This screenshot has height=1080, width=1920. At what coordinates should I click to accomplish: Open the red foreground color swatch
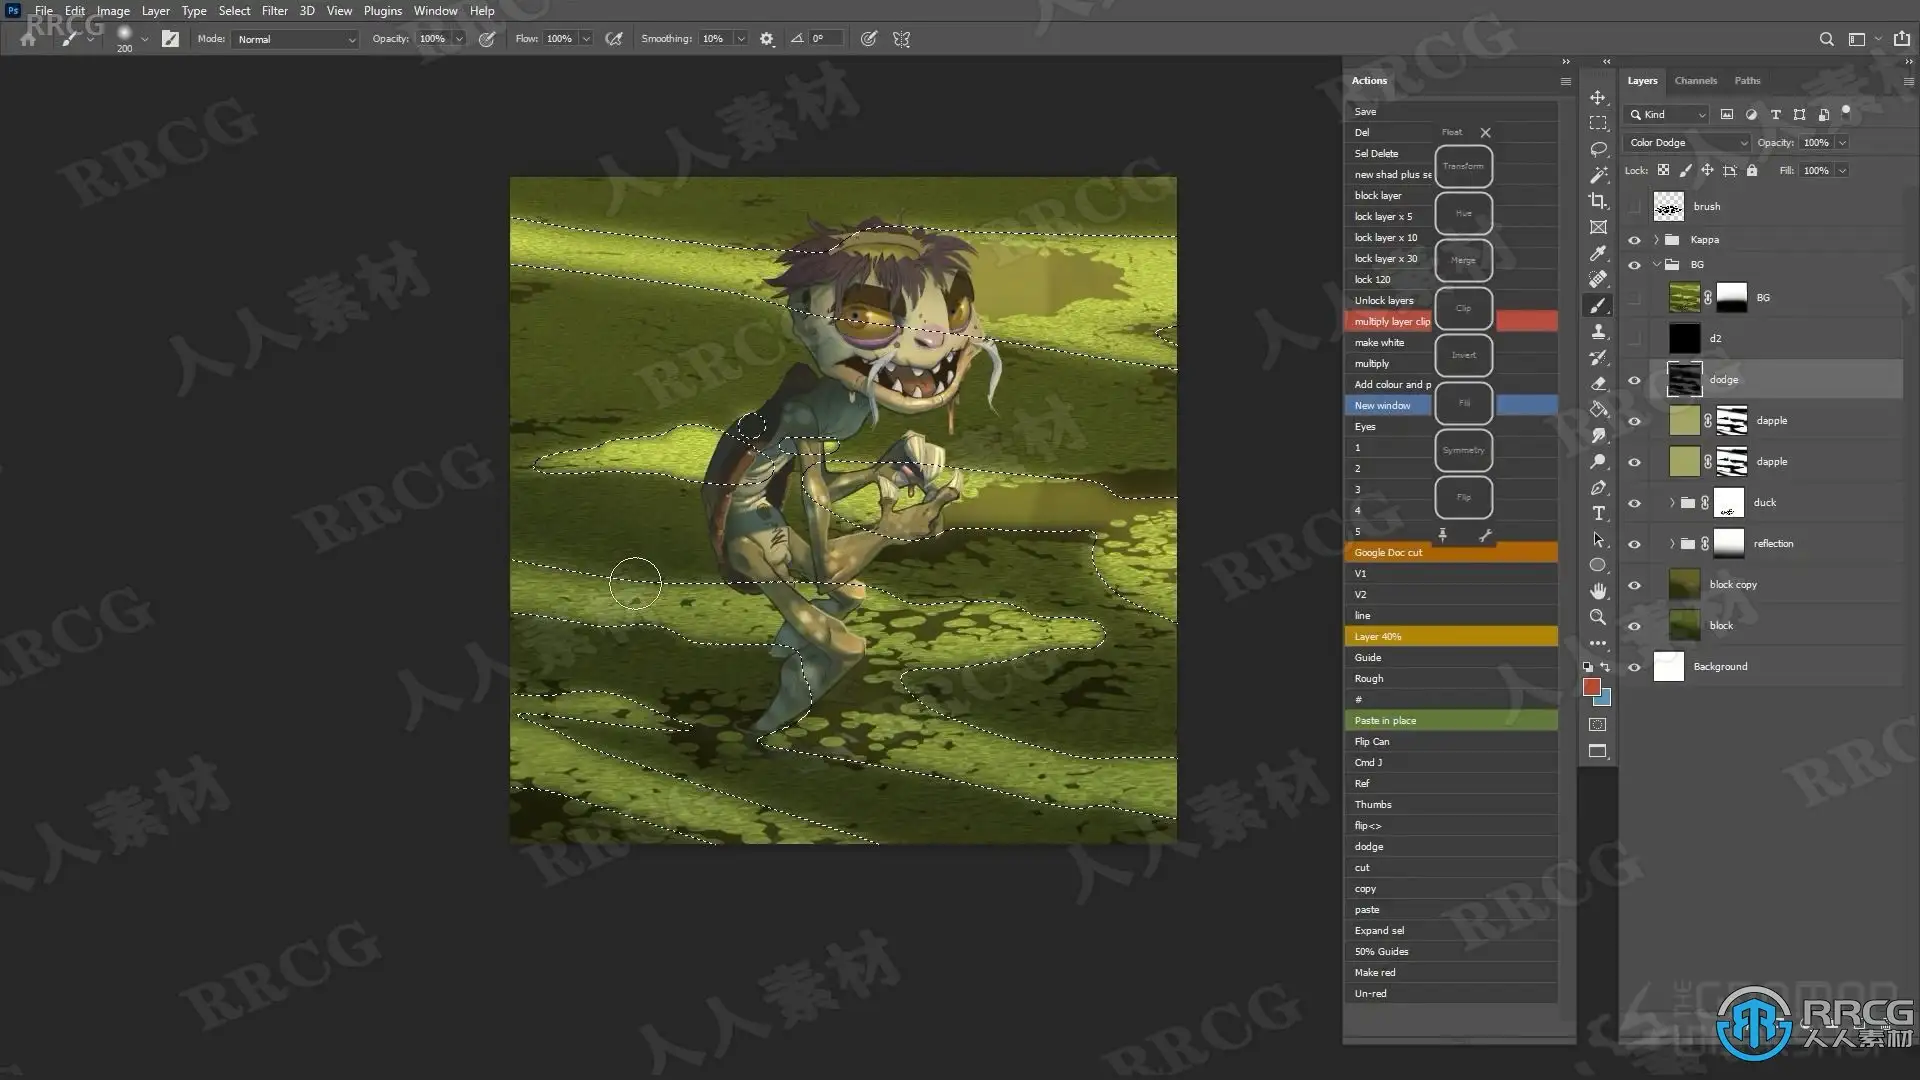[1591, 686]
